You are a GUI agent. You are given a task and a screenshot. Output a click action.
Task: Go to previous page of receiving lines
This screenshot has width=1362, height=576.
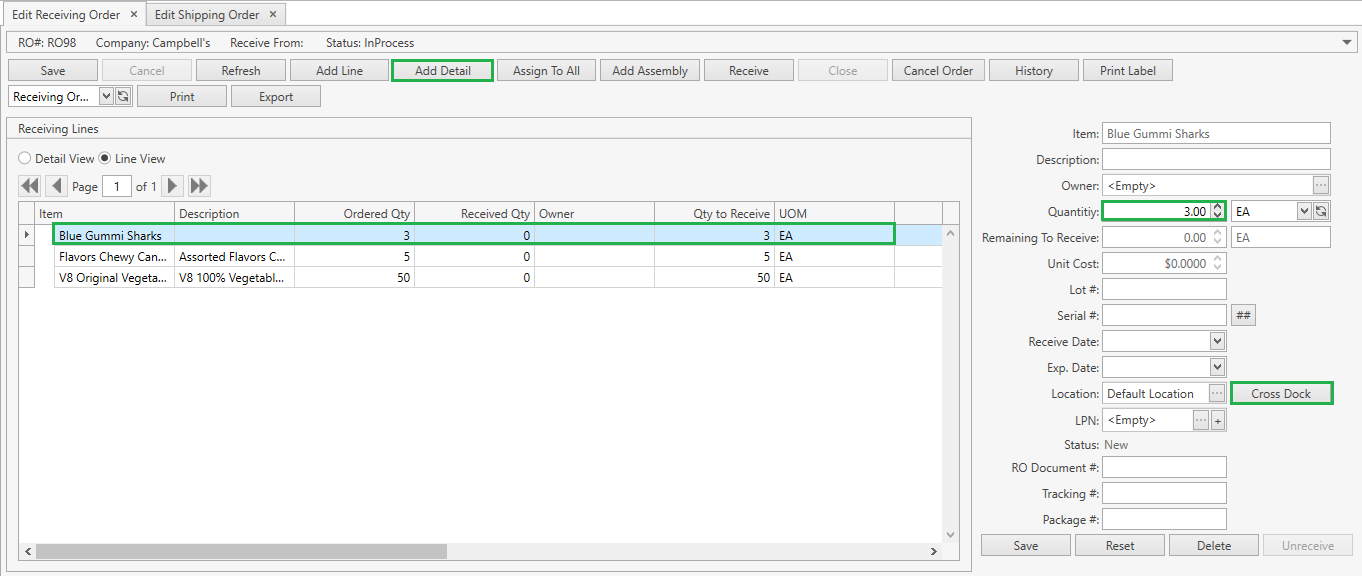tap(56, 186)
